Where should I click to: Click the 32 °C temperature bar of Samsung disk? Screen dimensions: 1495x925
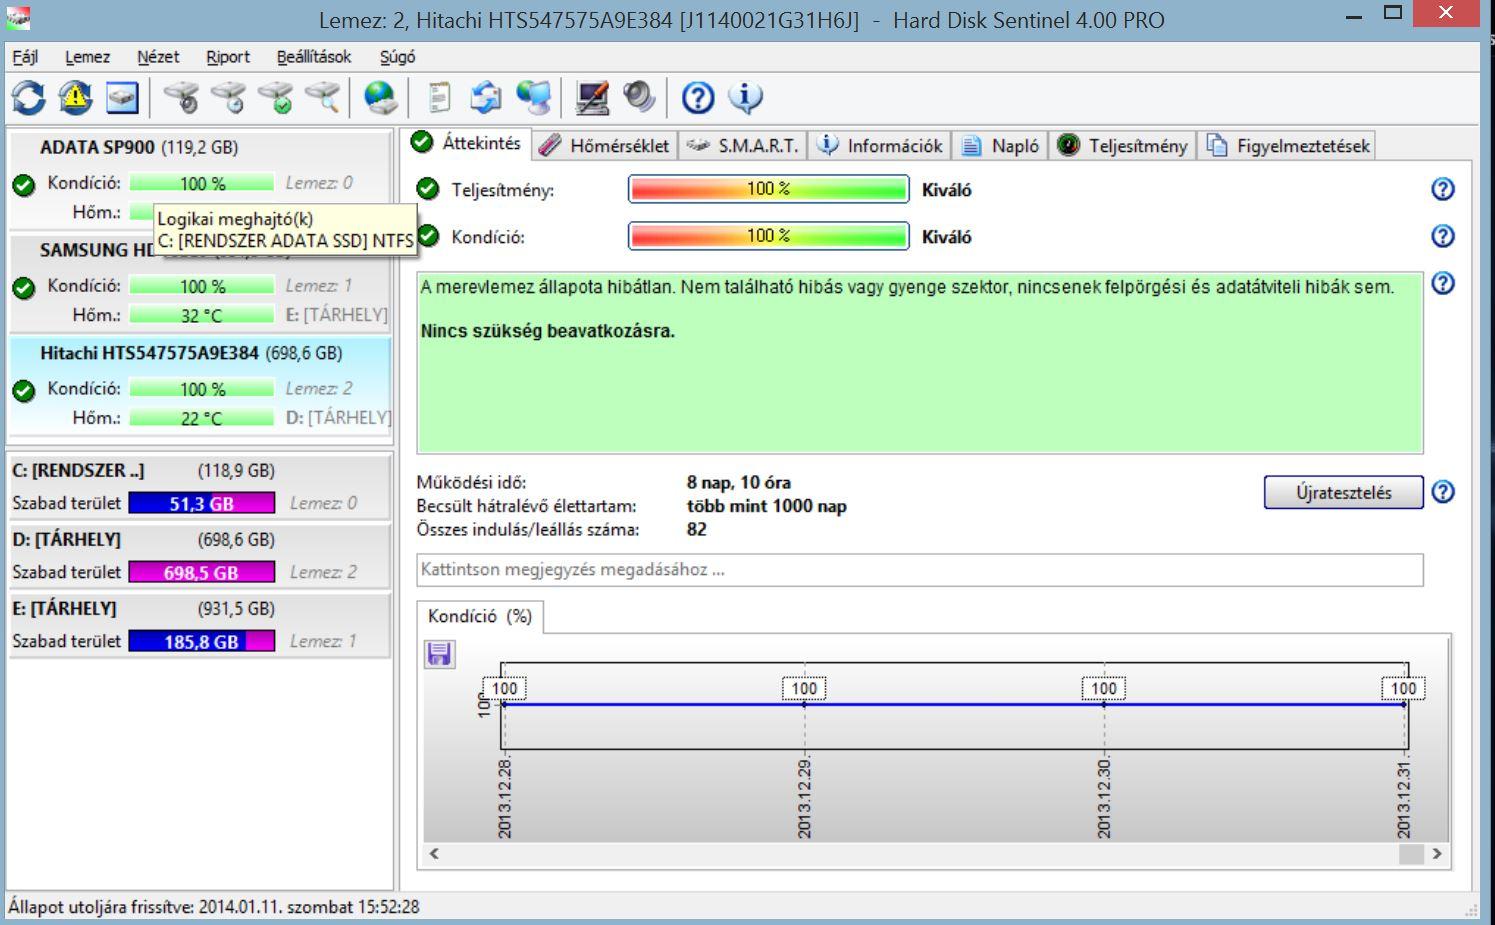point(201,315)
